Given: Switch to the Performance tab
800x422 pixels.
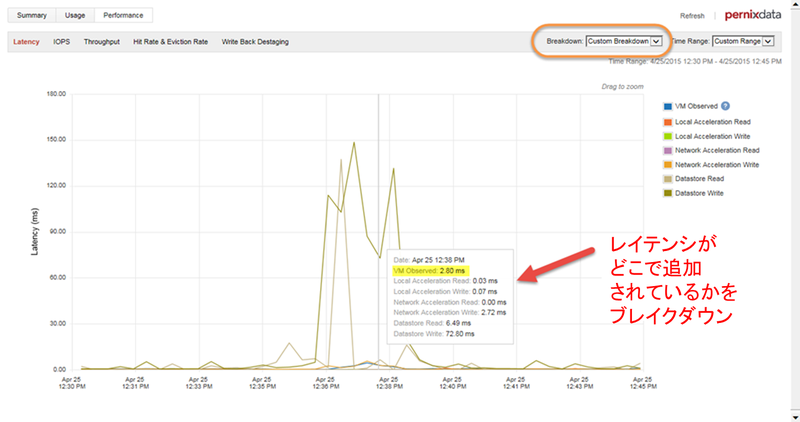Looking at the screenshot, I should [x=123, y=15].
